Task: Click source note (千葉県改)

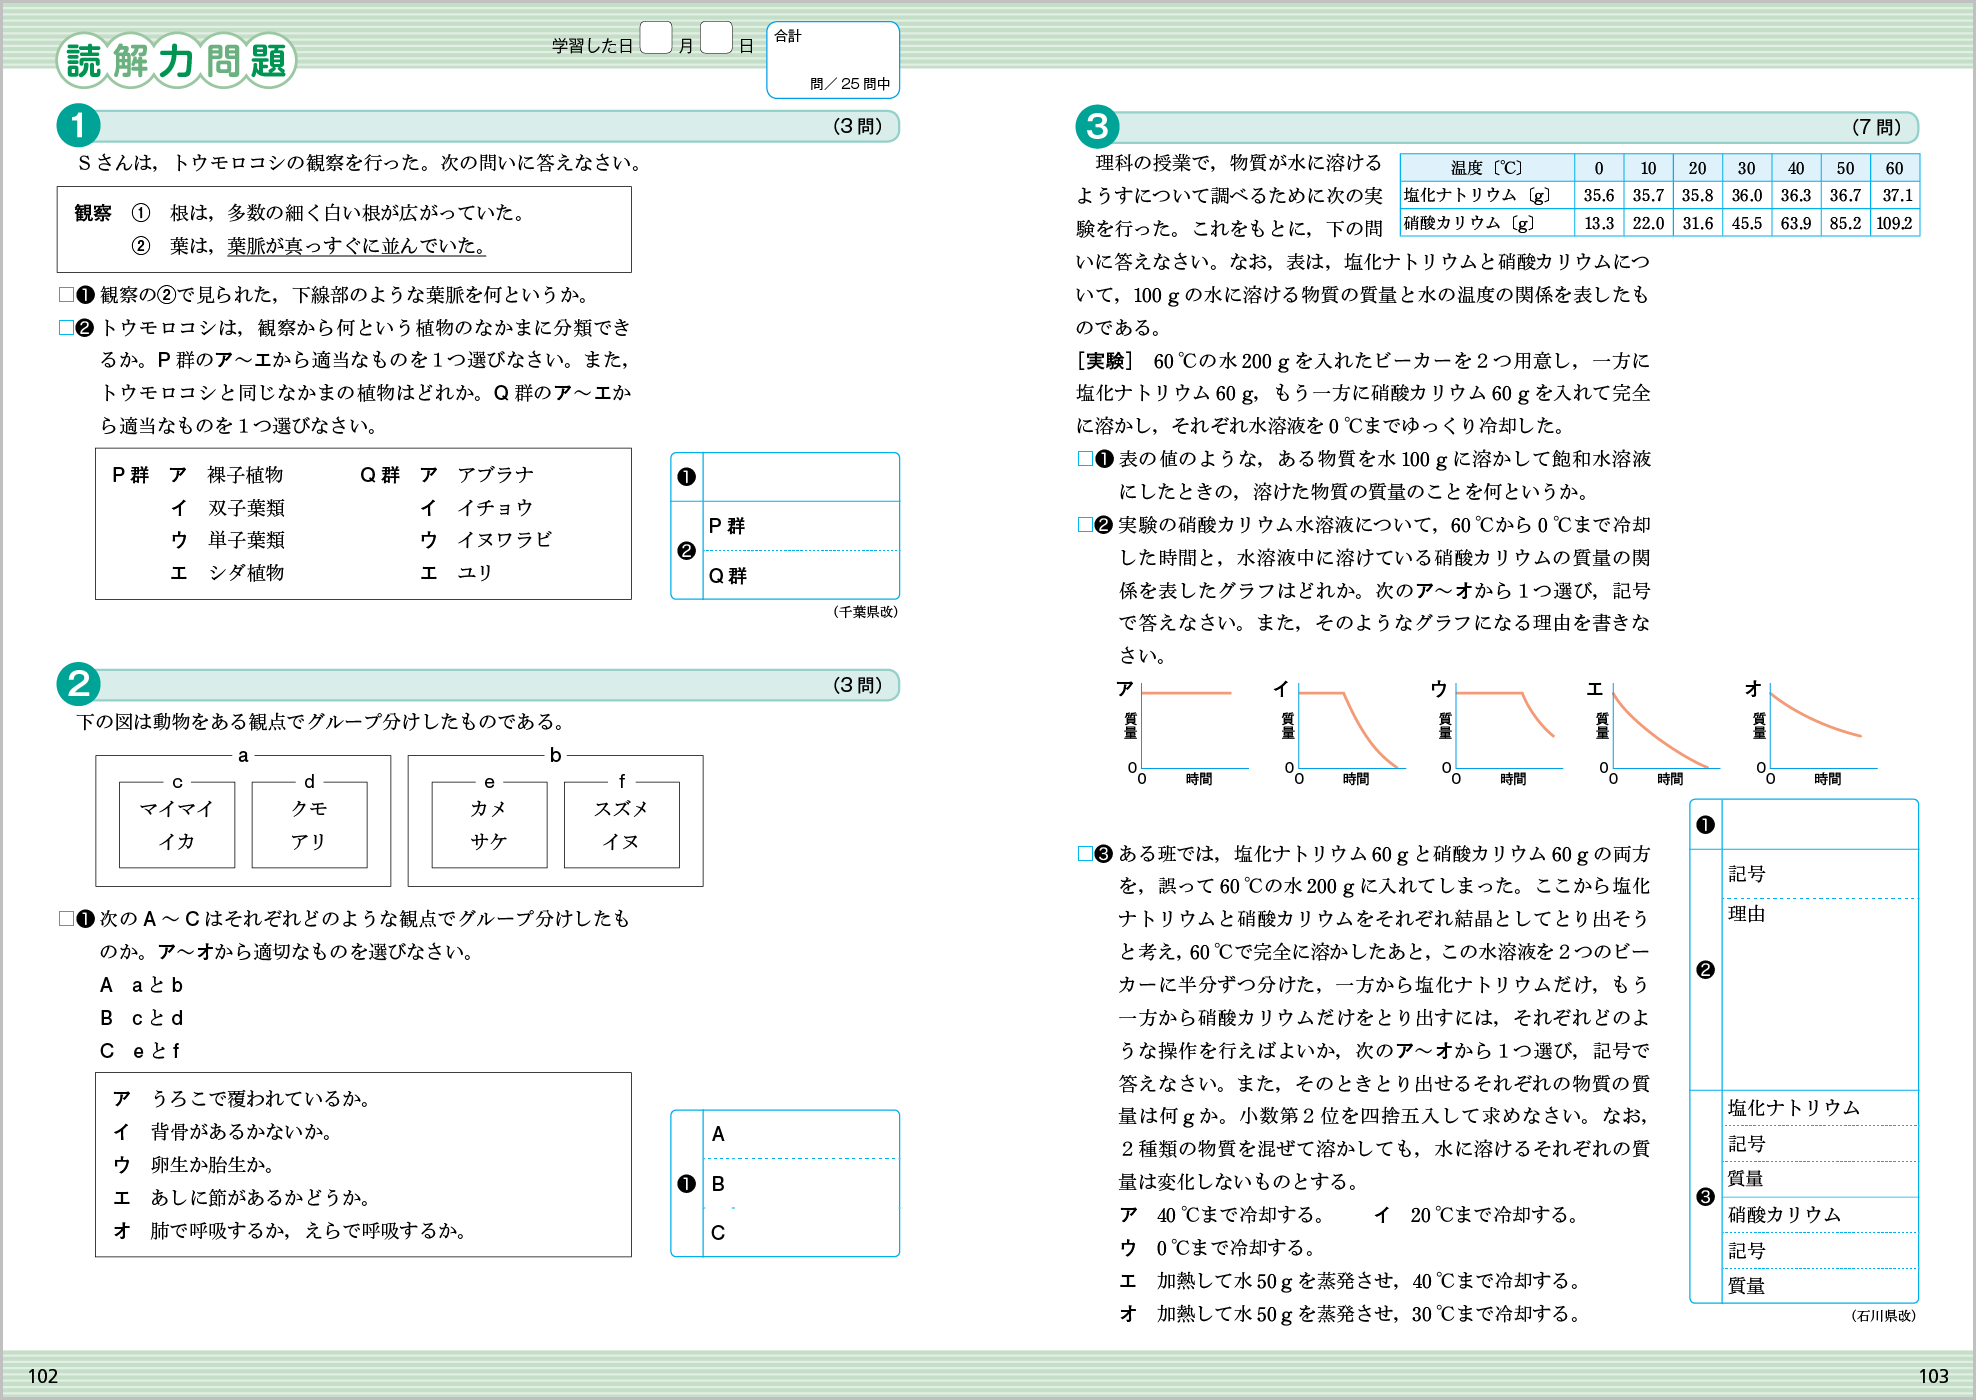Action: click(865, 612)
